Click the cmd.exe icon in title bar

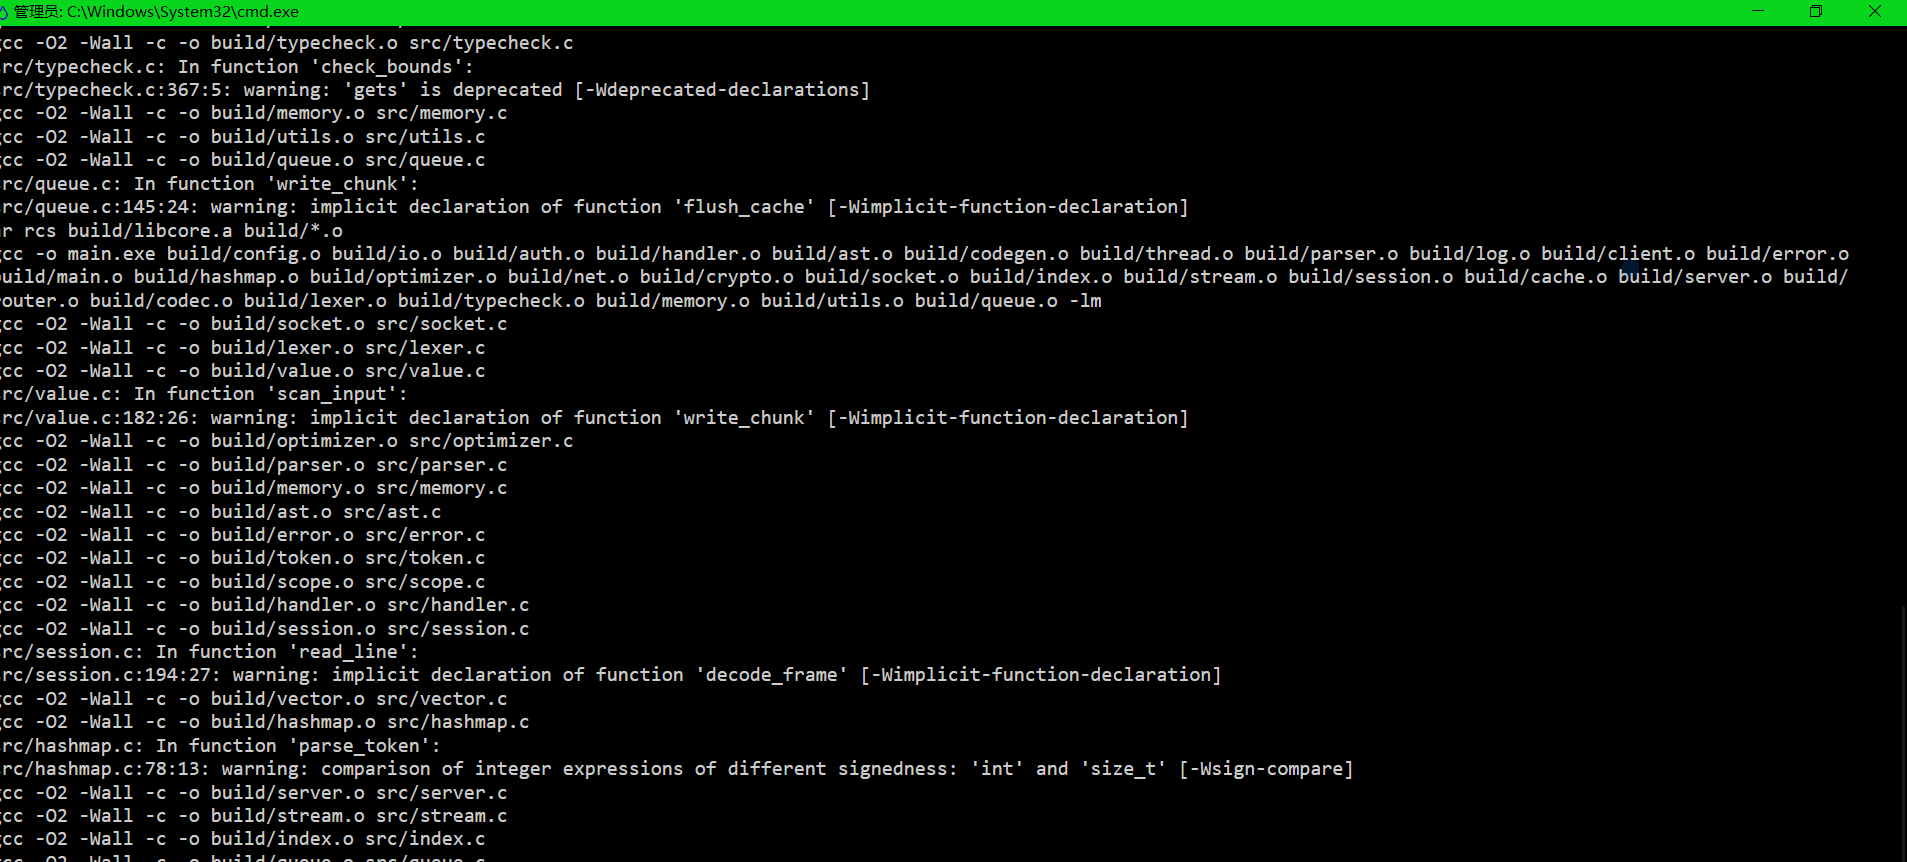click(x=4, y=12)
